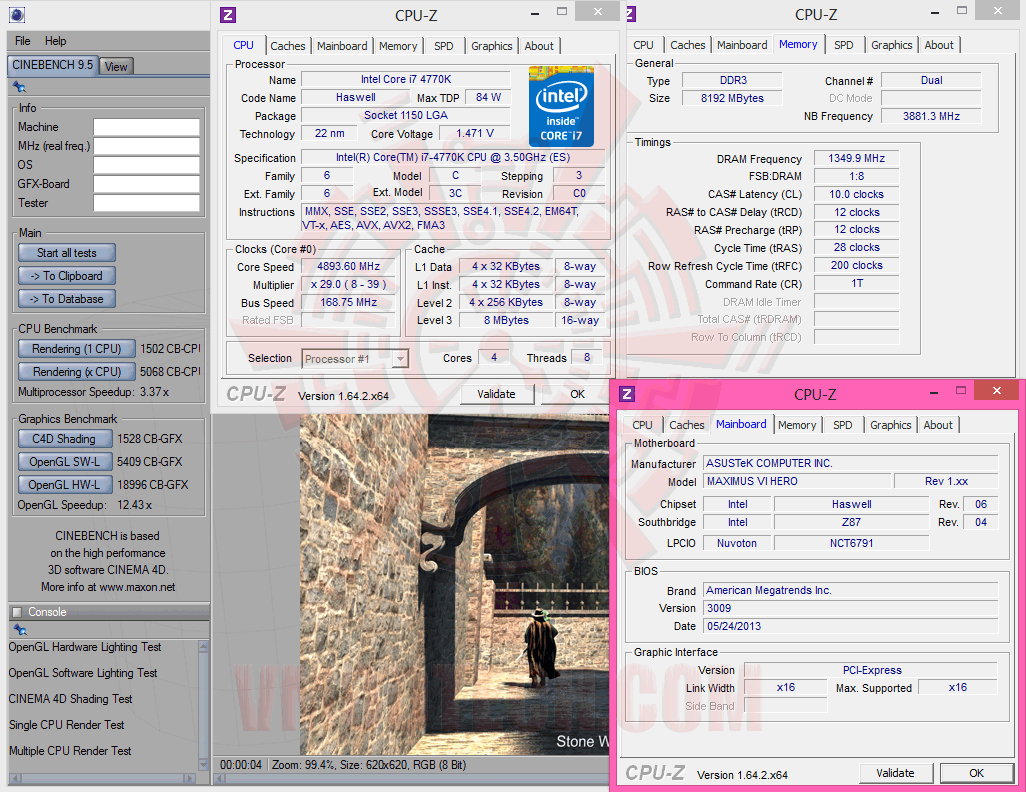Click 'More info at www.maxon.net' text

tap(108, 587)
